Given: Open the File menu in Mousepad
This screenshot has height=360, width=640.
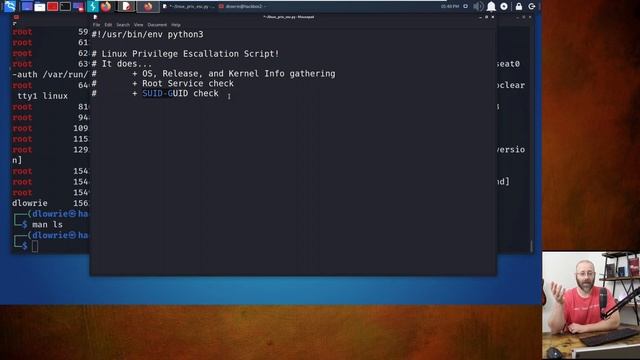Looking at the screenshot, I should (x=96, y=25).
